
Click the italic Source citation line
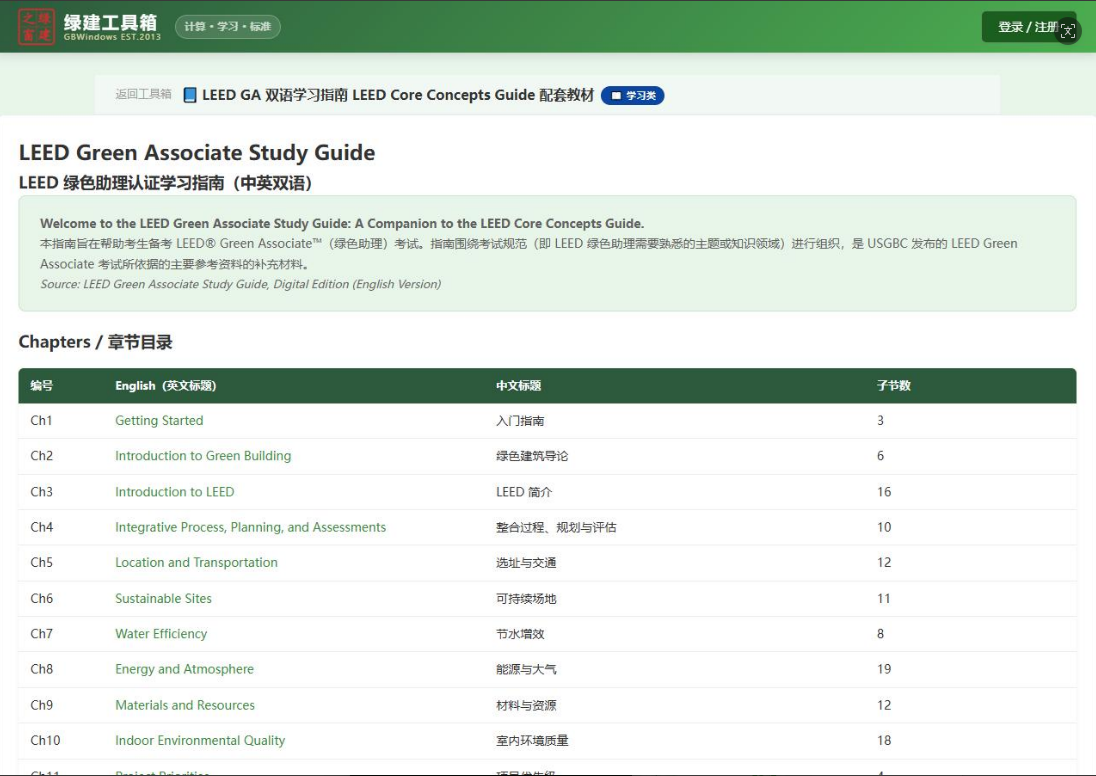pos(240,285)
